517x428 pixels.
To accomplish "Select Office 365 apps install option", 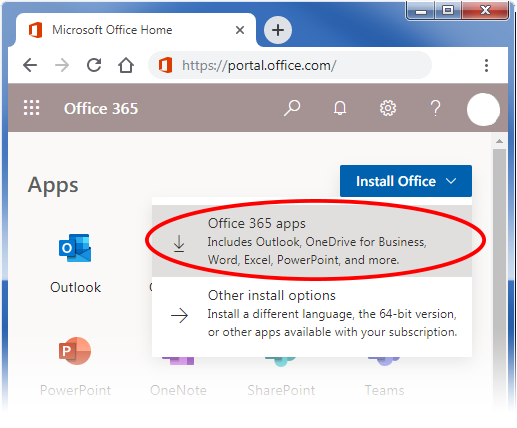I will pos(312,241).
